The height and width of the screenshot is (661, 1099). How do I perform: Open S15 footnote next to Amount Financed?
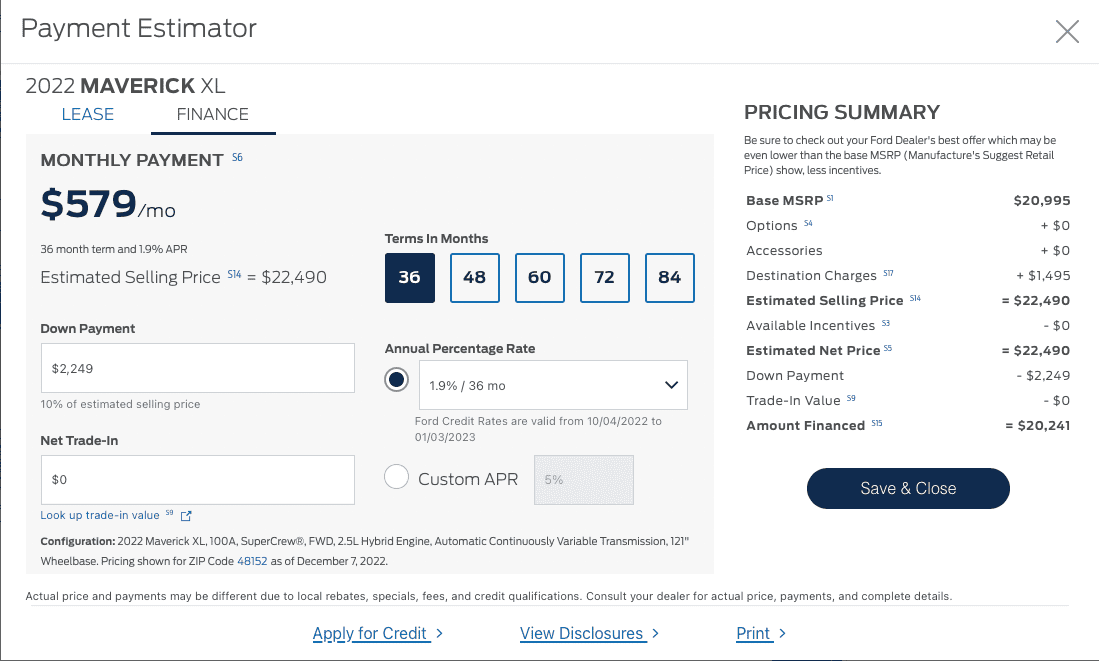point(877,423)
